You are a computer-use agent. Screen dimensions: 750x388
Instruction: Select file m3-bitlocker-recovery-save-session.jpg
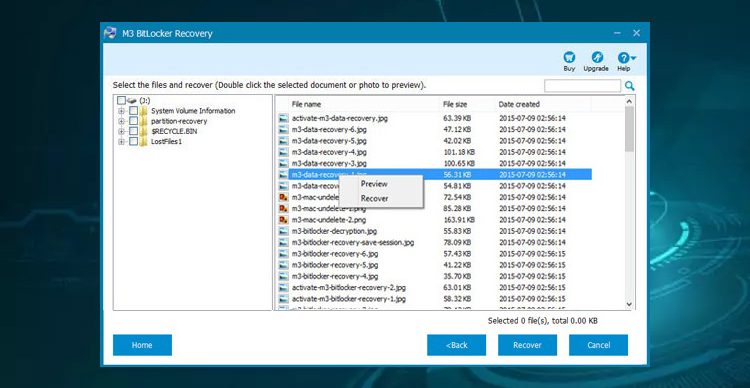pos(353,243)
